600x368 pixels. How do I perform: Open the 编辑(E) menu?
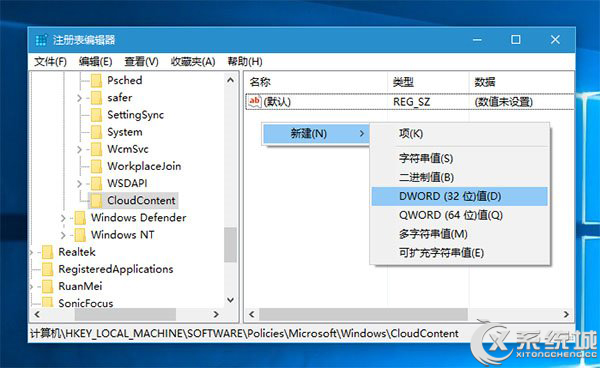click(x=95, y=62)
